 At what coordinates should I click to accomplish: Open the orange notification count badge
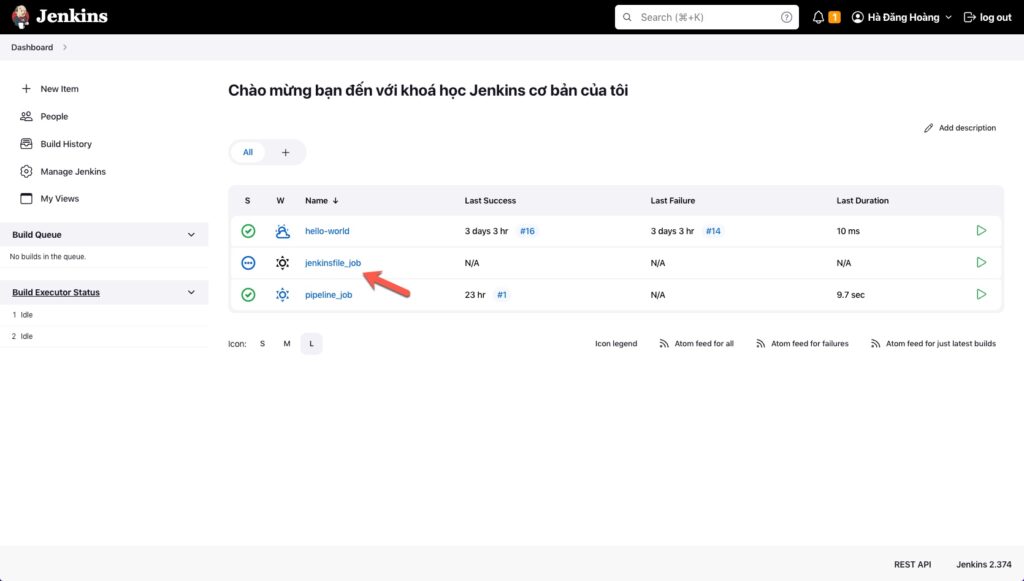click(x=834, y=18)
